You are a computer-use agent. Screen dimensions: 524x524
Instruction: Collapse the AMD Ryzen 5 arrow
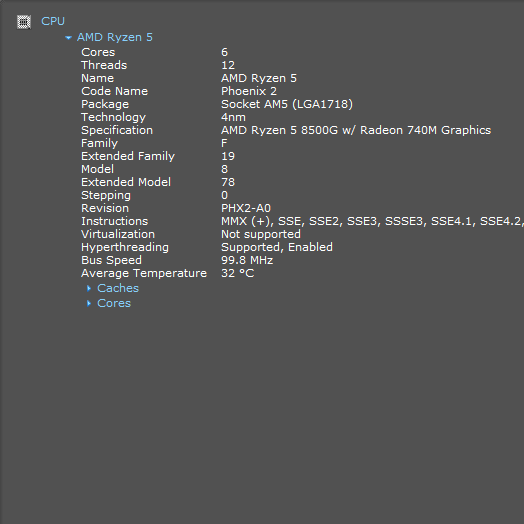pos(69,38)
